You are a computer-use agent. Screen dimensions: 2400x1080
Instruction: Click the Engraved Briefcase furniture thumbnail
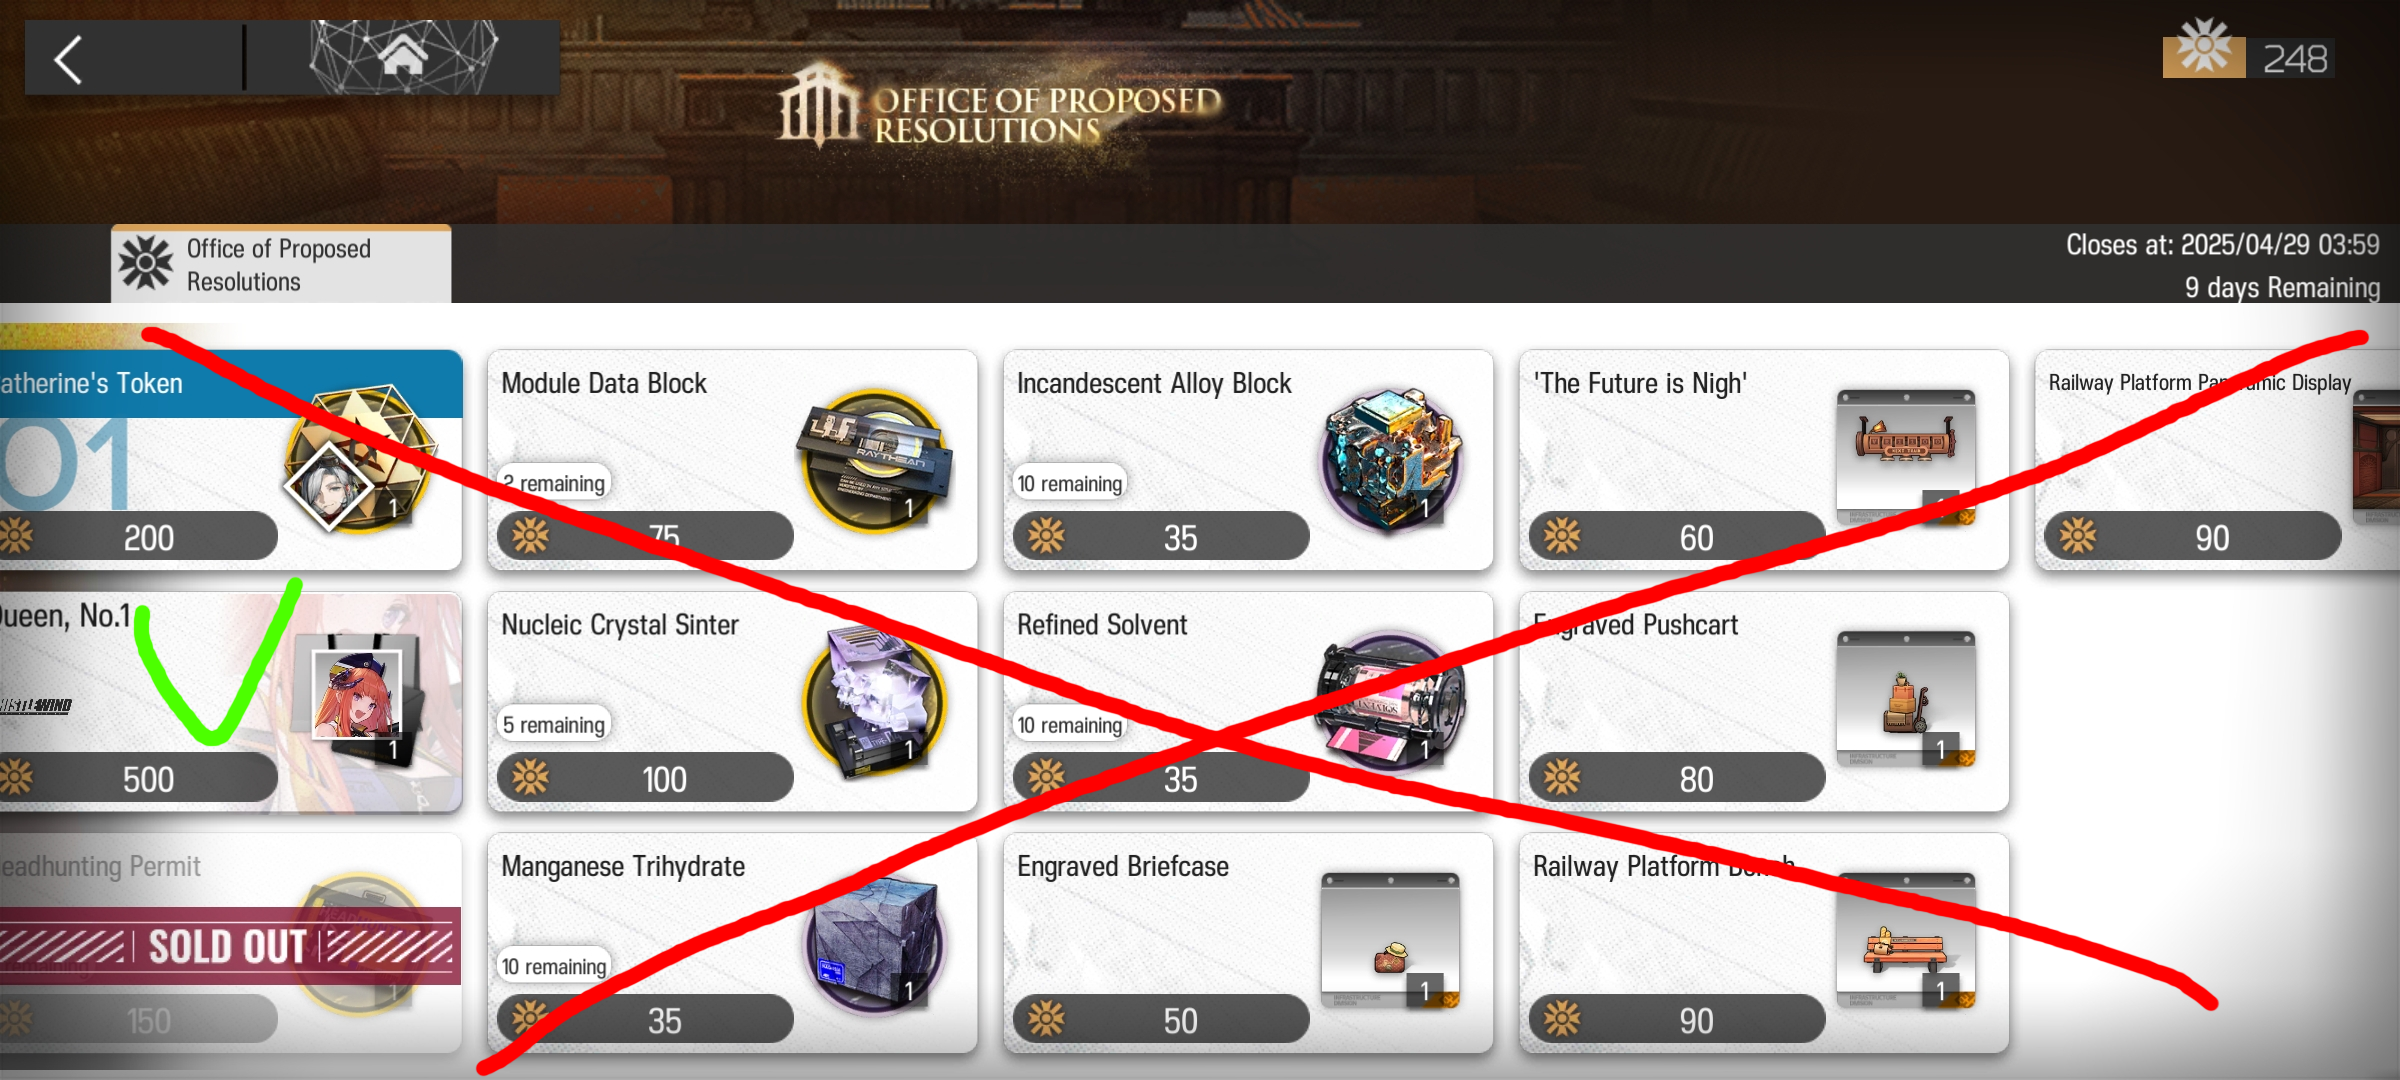(1391, 940)
